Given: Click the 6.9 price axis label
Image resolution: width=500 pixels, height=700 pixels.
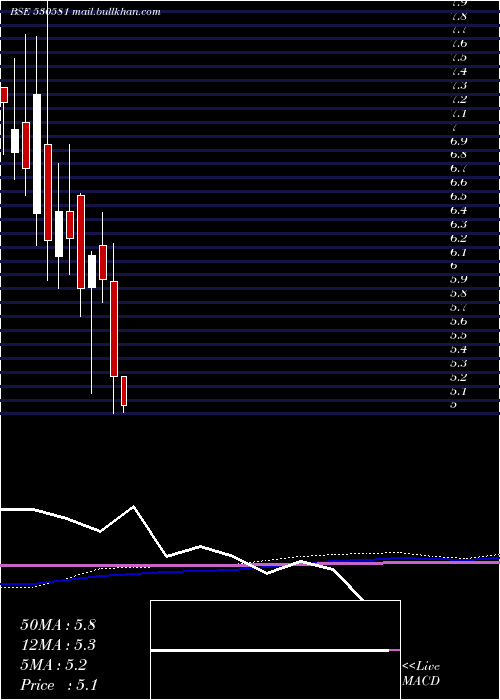Looking at the screenshot, I should pos(459,141).
